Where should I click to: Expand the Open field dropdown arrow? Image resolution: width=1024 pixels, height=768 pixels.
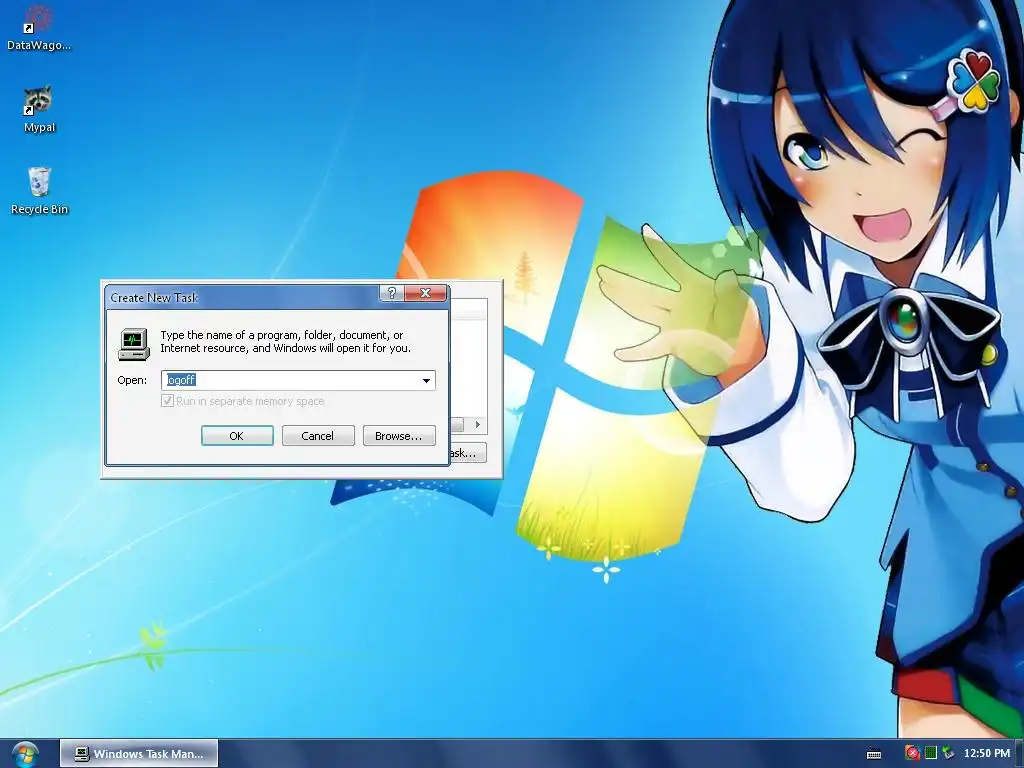coord(426,380)
